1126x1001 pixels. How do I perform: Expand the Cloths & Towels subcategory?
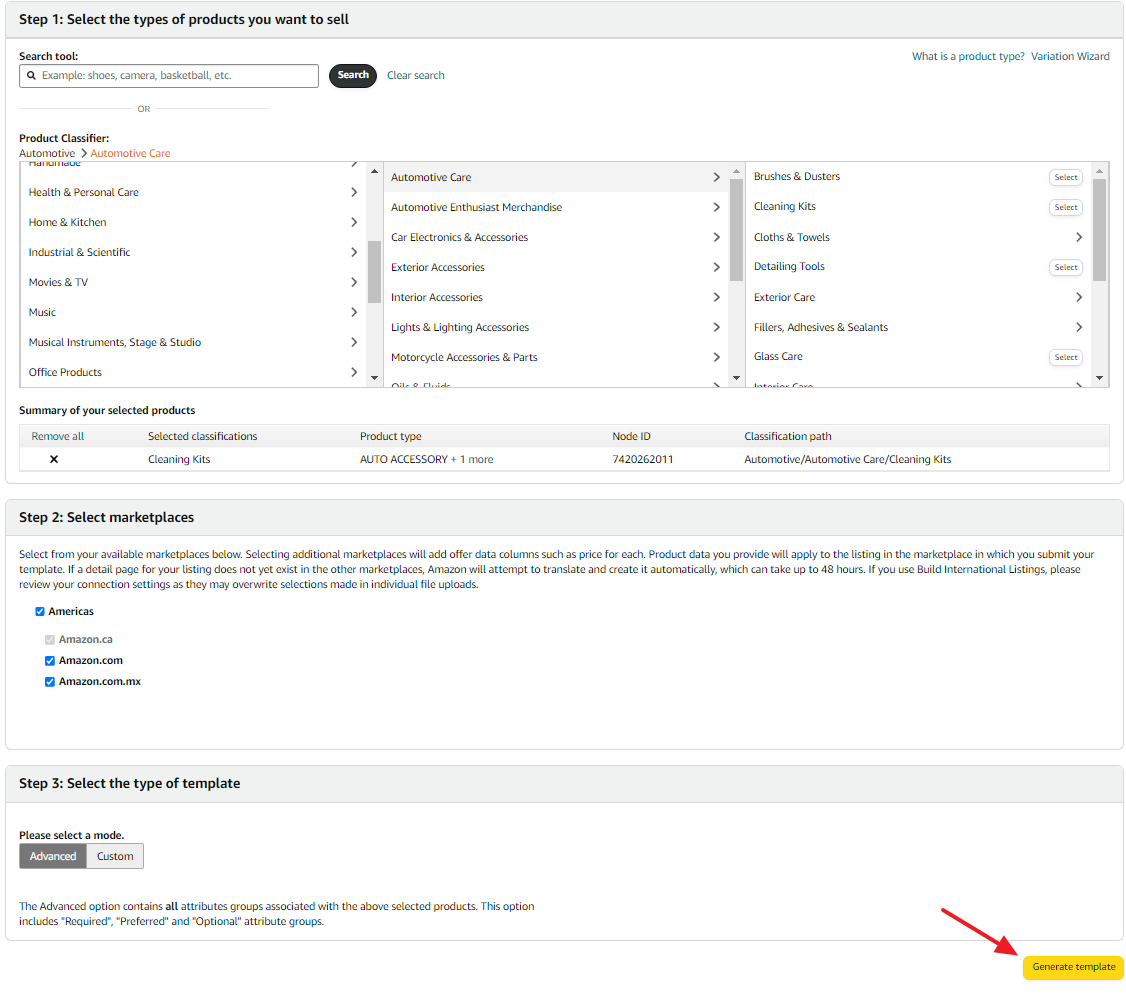[x=1078, y=237]
